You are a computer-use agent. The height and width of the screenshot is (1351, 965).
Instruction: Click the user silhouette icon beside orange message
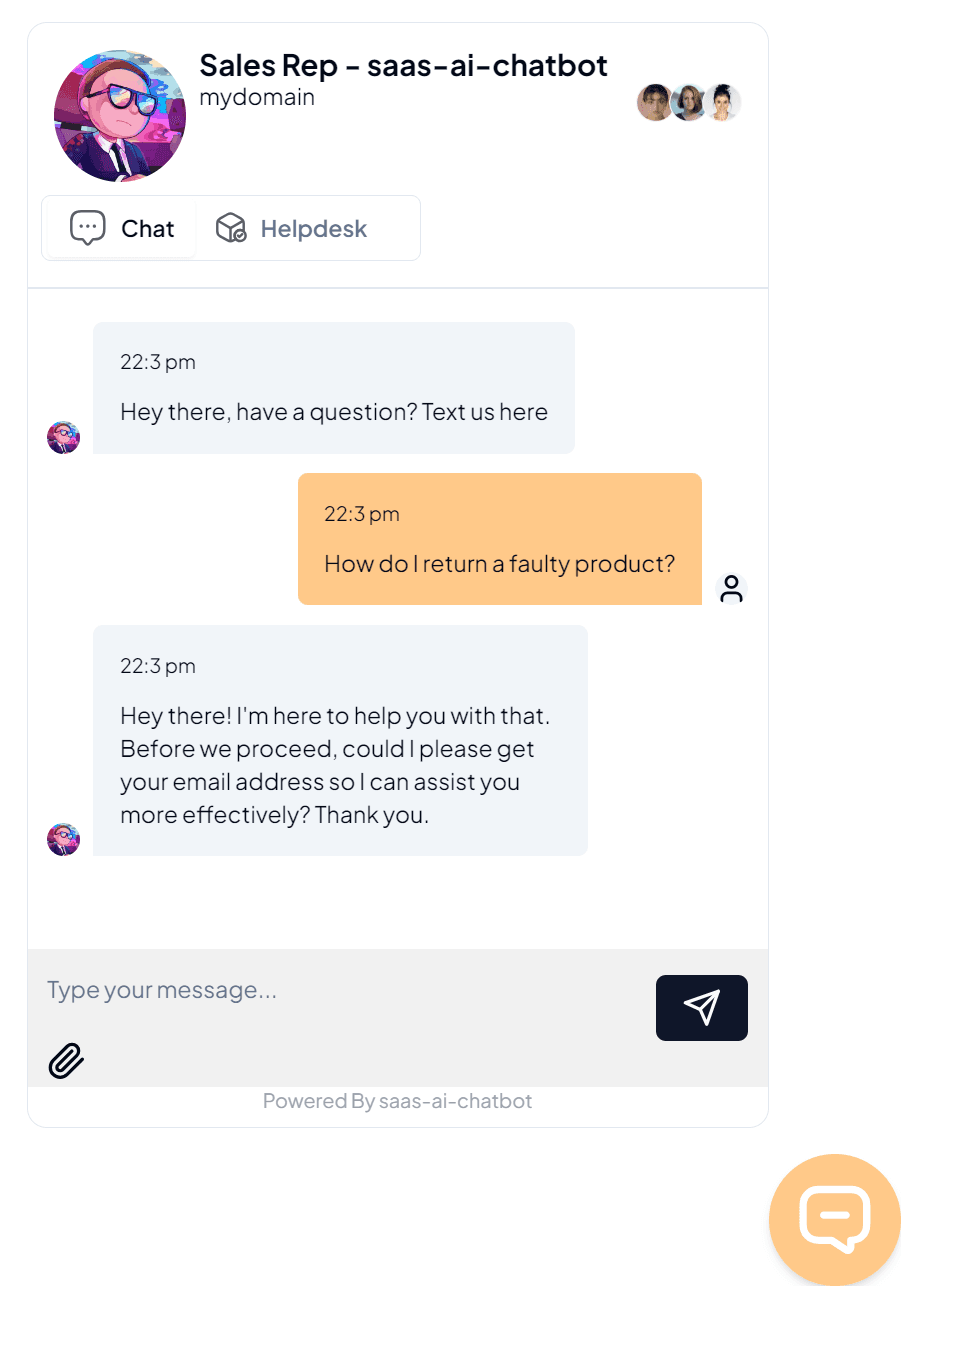click(732, 589)
